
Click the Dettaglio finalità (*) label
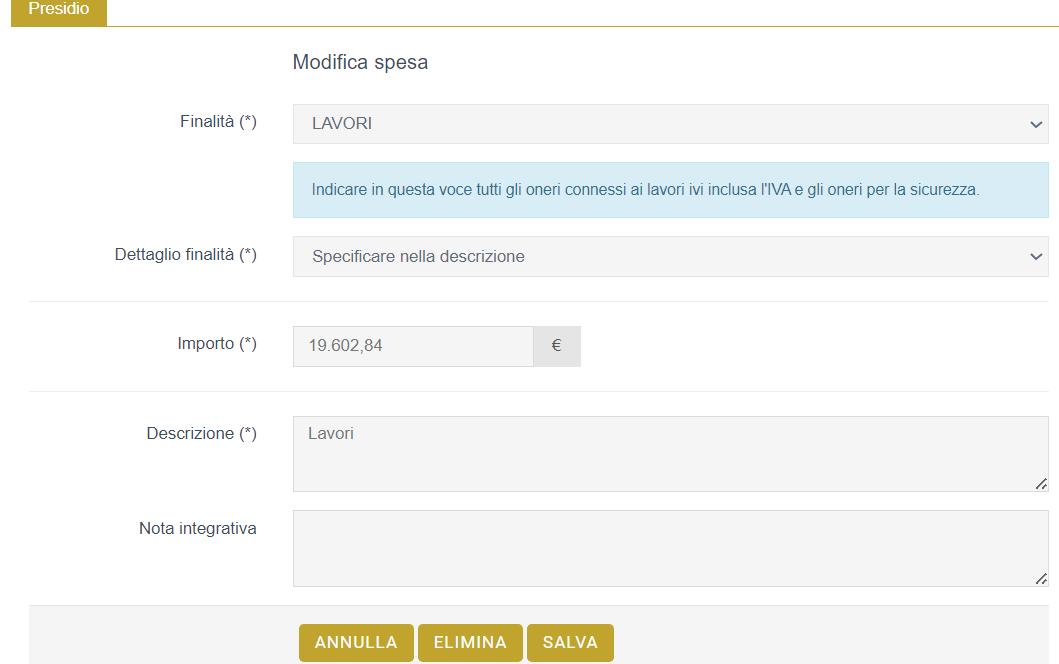point(186,255)
